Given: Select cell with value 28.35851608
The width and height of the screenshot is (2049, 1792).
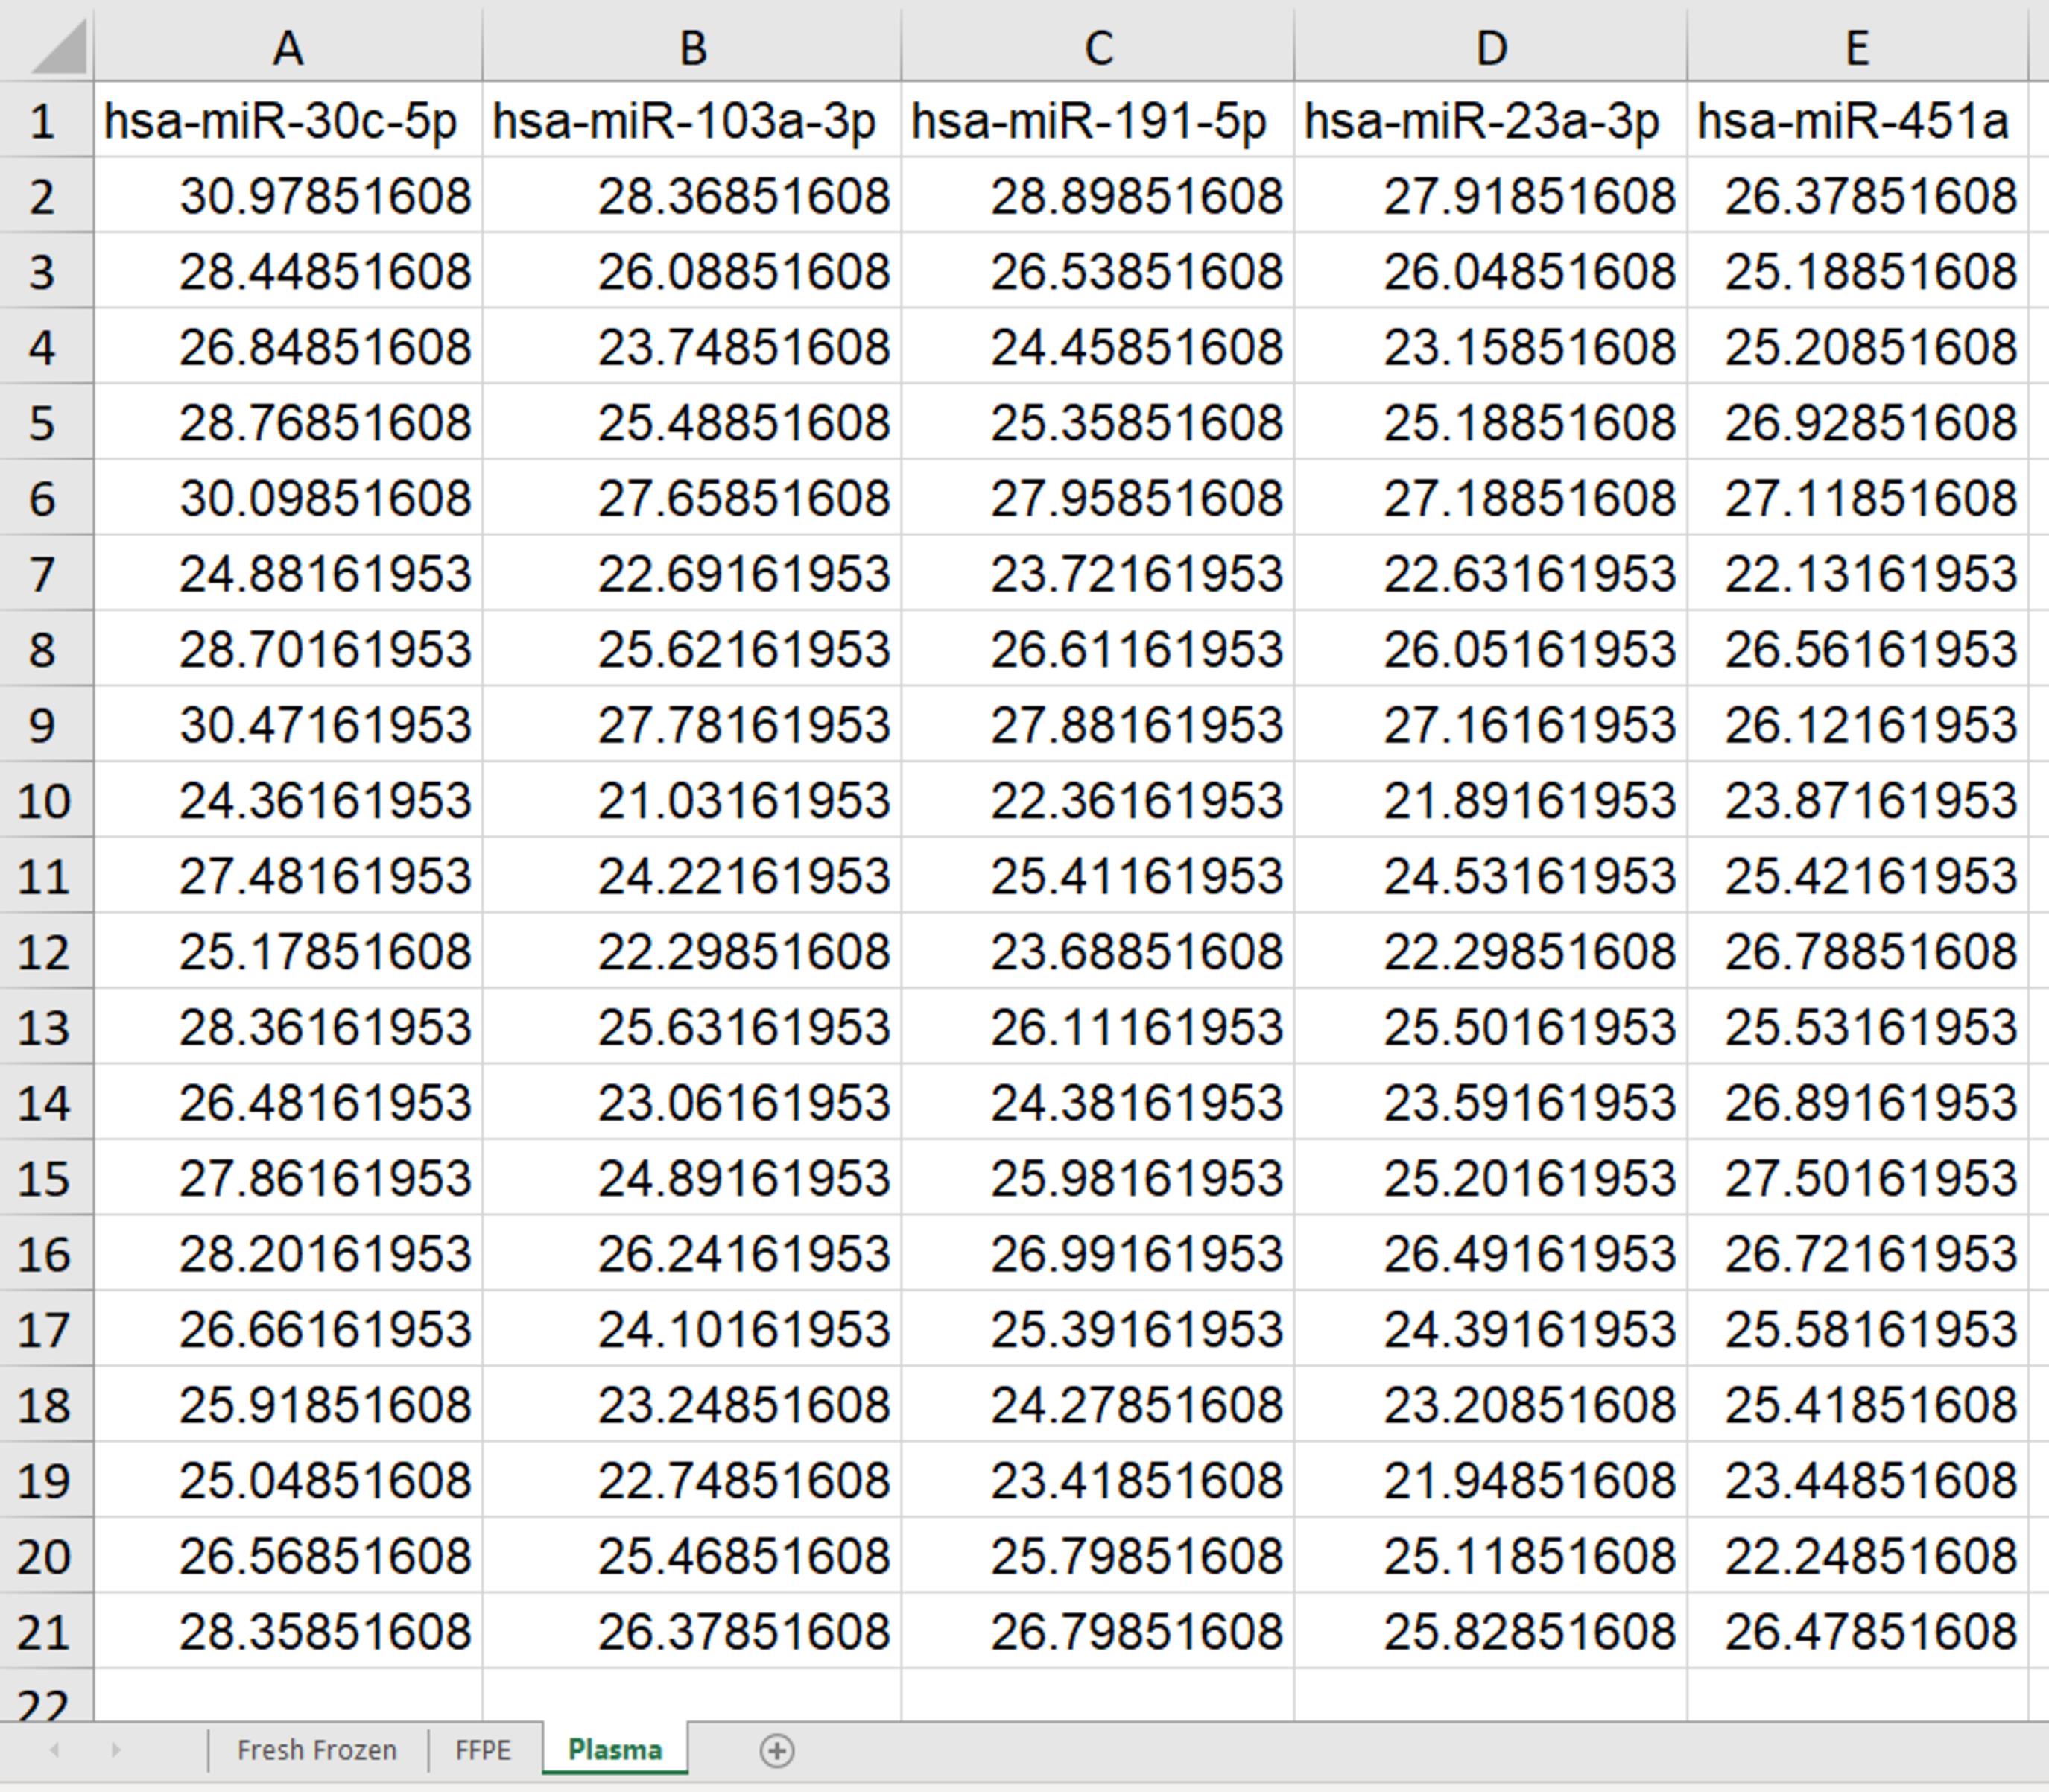Looking at the screenshot, I should [288, 1631].
